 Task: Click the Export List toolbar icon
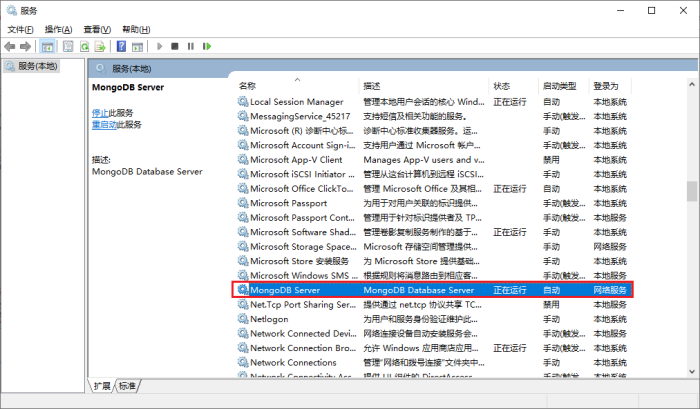click(100, 46)
